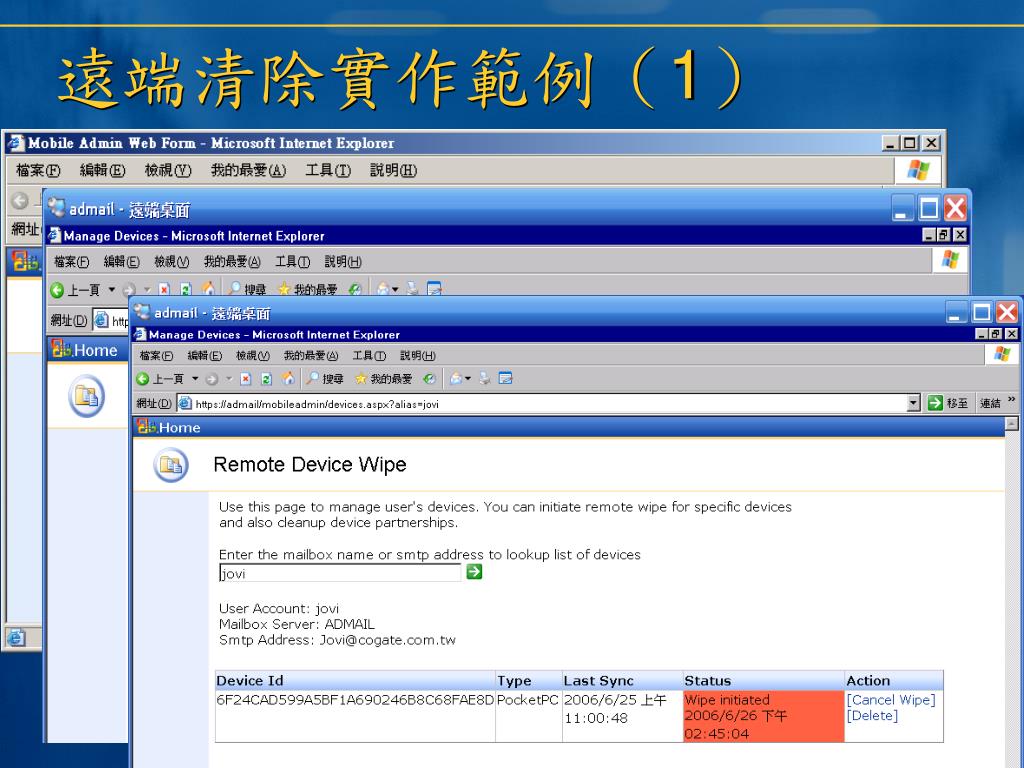Click folder icon beside Remote Device Wipe heading

[x=171, y=465]
